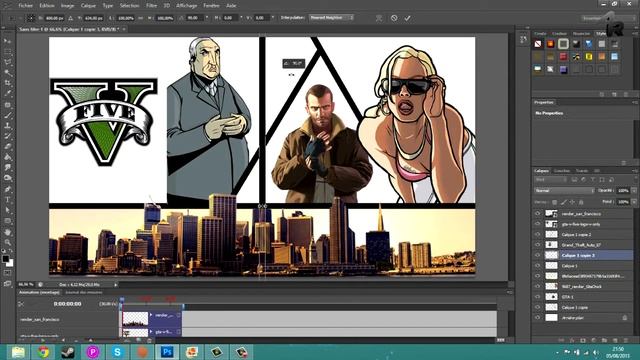Hide the Arrière-plan background layer
This screenshot has width=640, height=360.
(x=537, y=318)
